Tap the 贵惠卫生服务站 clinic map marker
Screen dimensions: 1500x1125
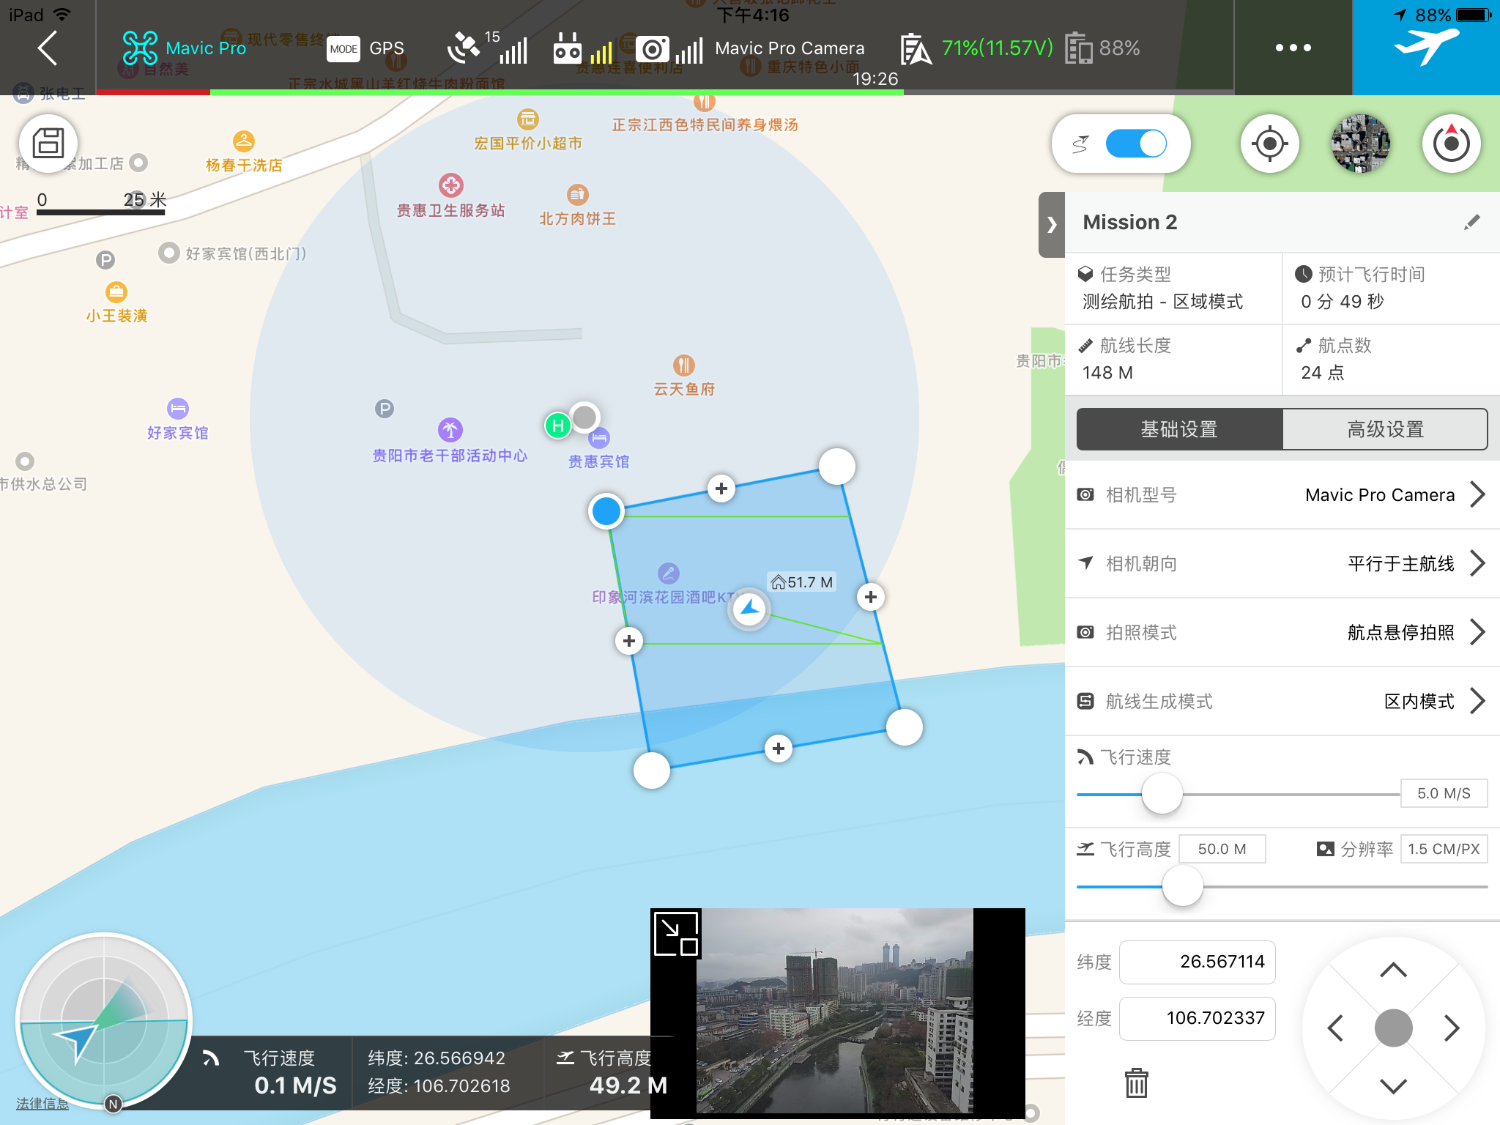(x=451, y=186)
